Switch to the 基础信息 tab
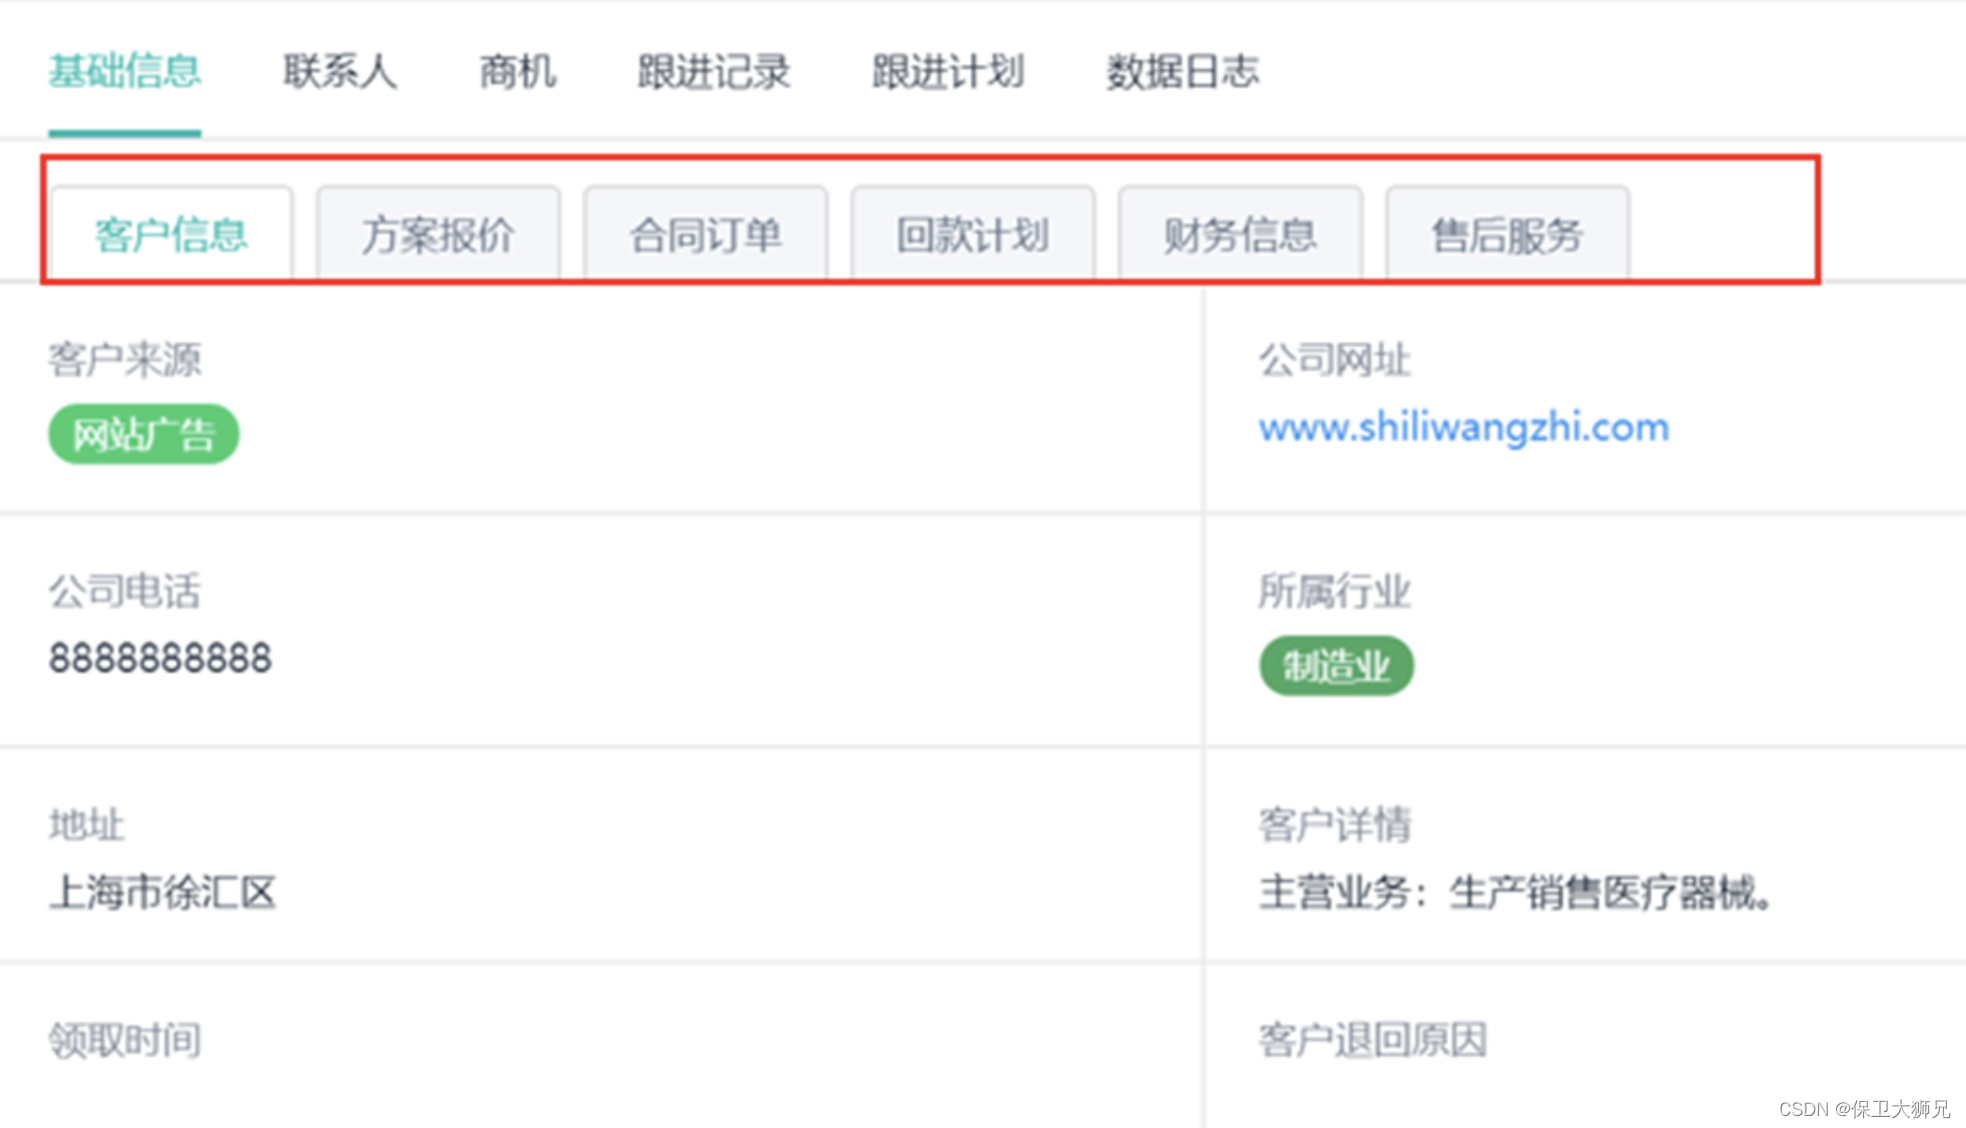Image resolution: width=1966 pixels, height=1128 pixels. point(124,72)
